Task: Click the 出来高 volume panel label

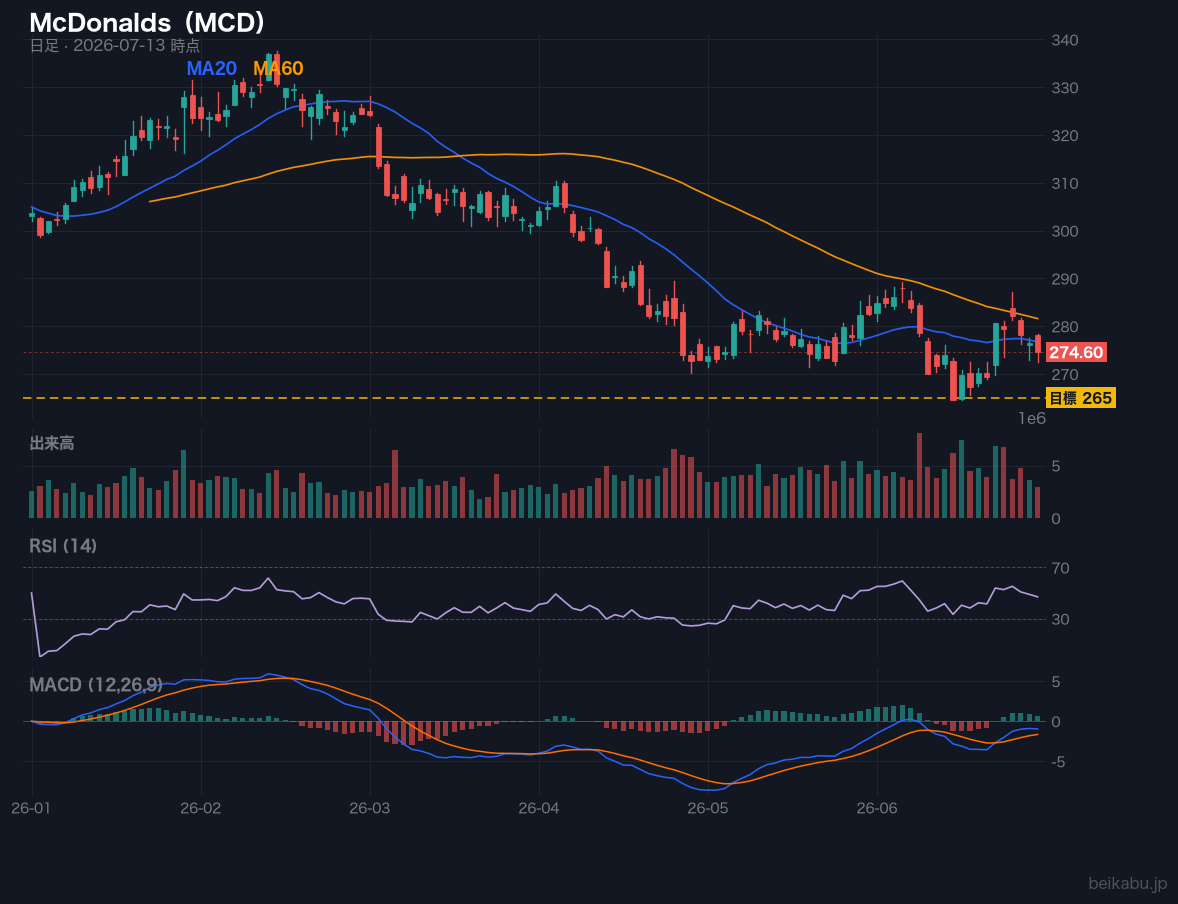Action: [52, 443]
